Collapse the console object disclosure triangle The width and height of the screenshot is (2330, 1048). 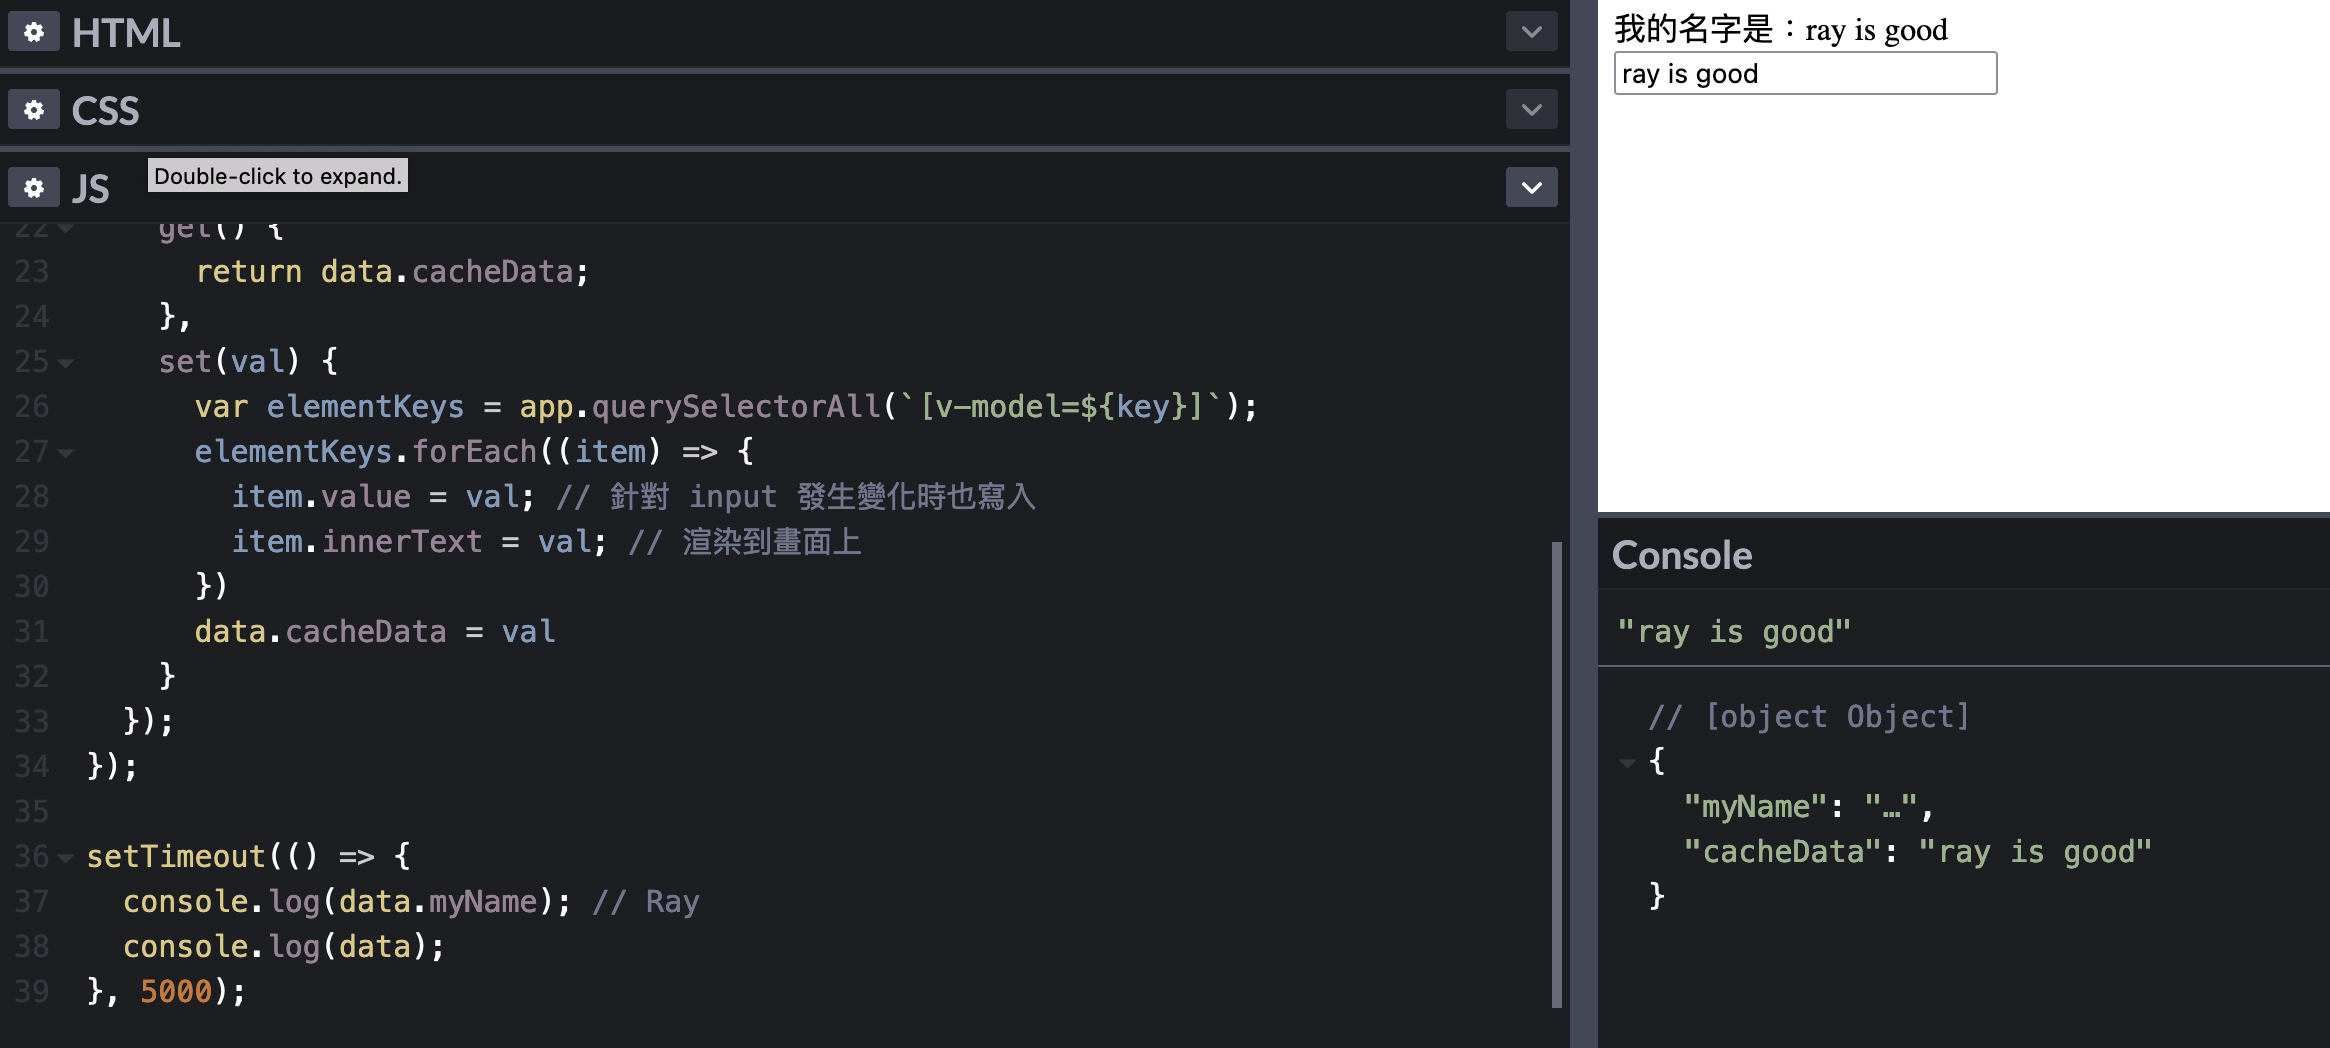click(1627, 763)
